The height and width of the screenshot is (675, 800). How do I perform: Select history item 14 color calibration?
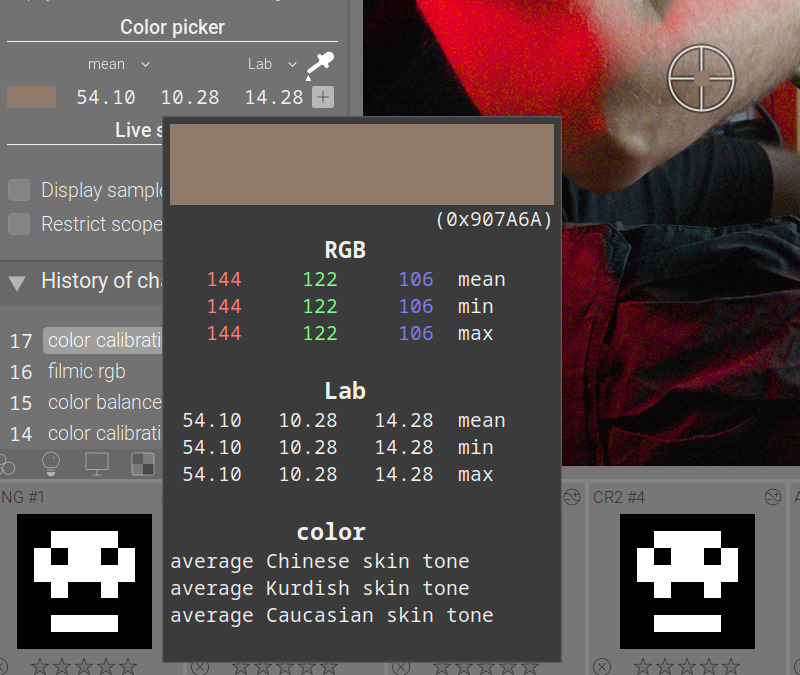pyautogui.click(x=104, y=434)
